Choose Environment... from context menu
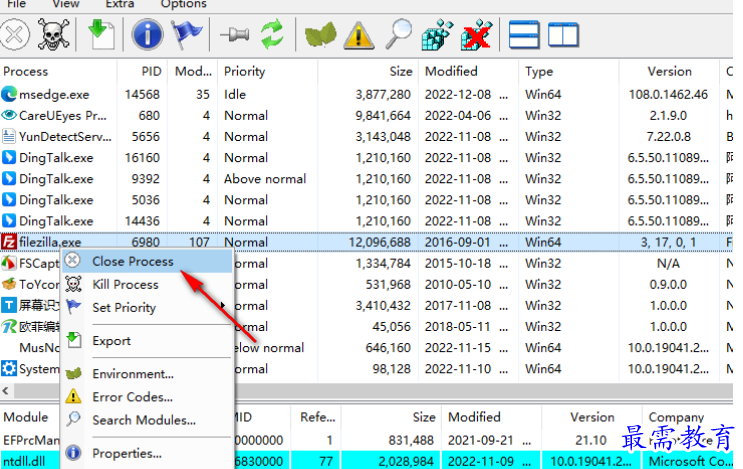This screenshot has height=469, width=743. pos(147,374)
